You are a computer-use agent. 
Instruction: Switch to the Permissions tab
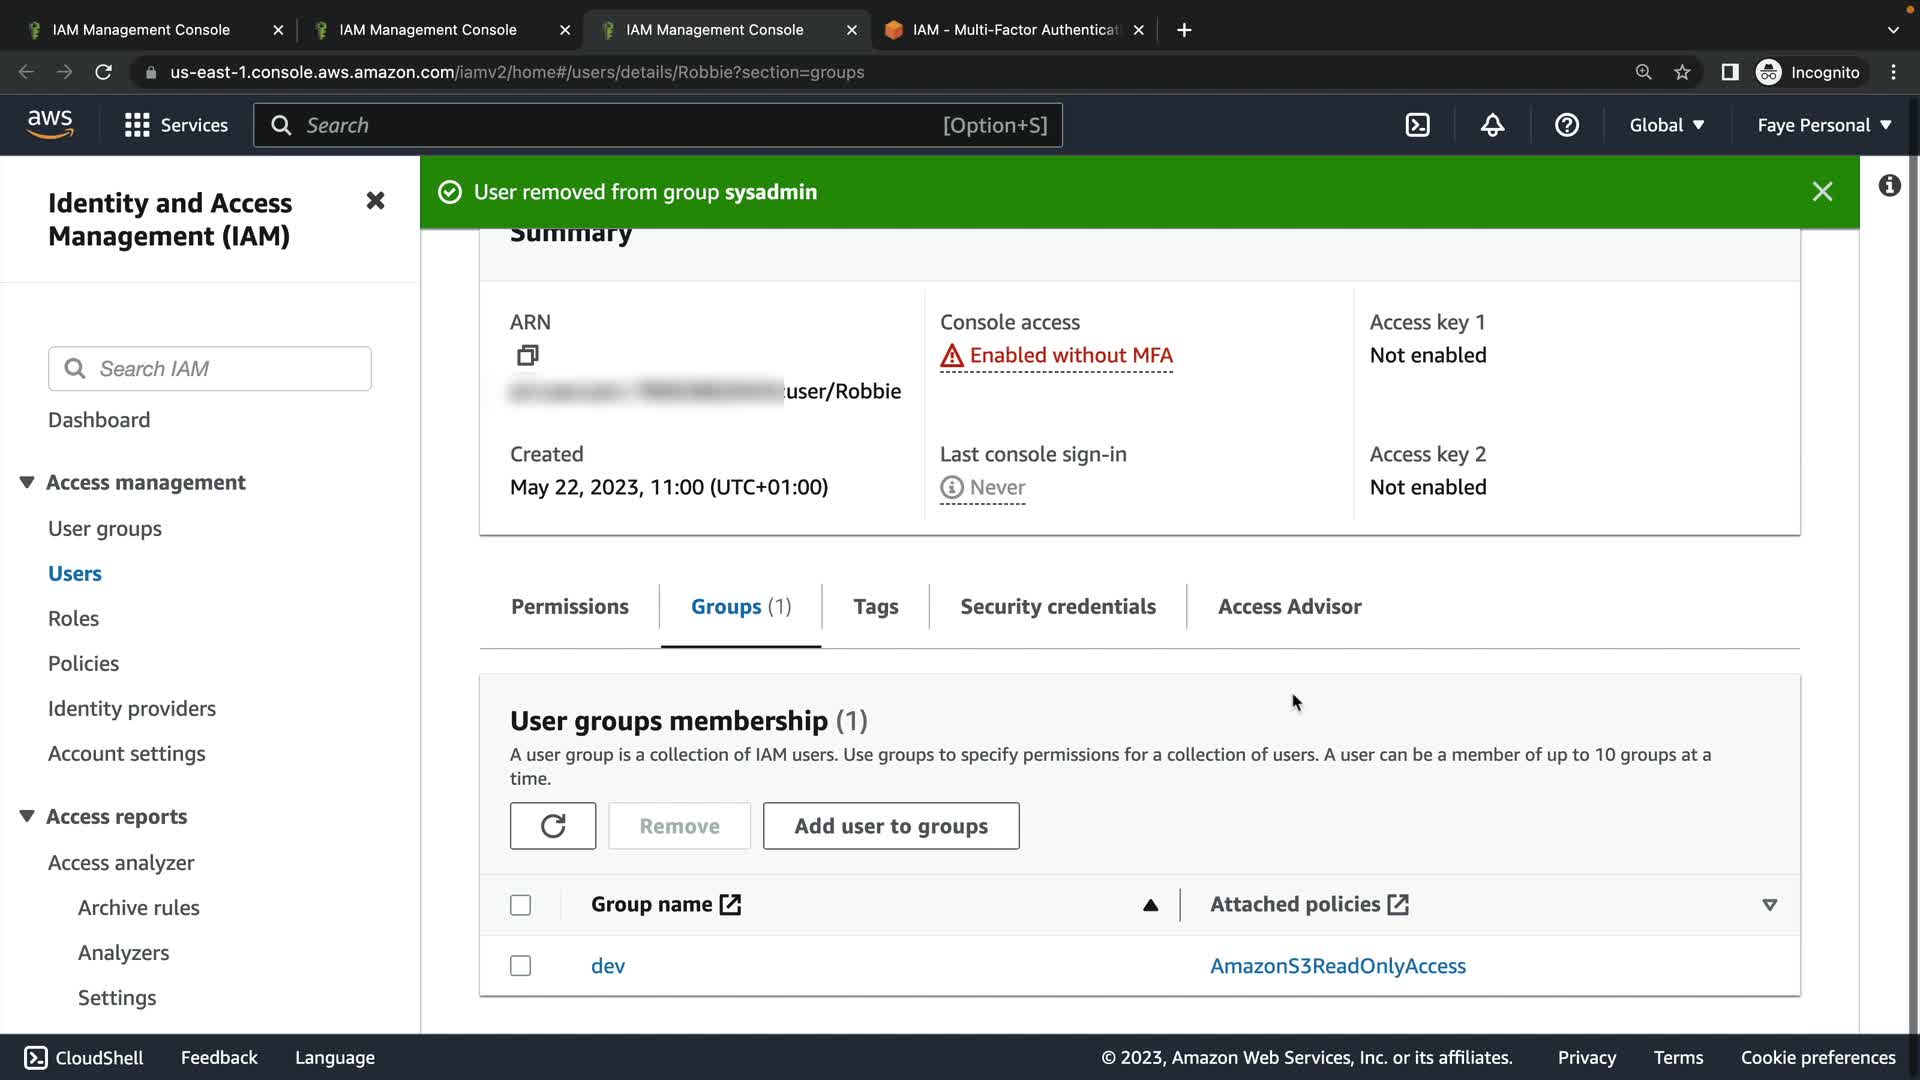point(569,607)
